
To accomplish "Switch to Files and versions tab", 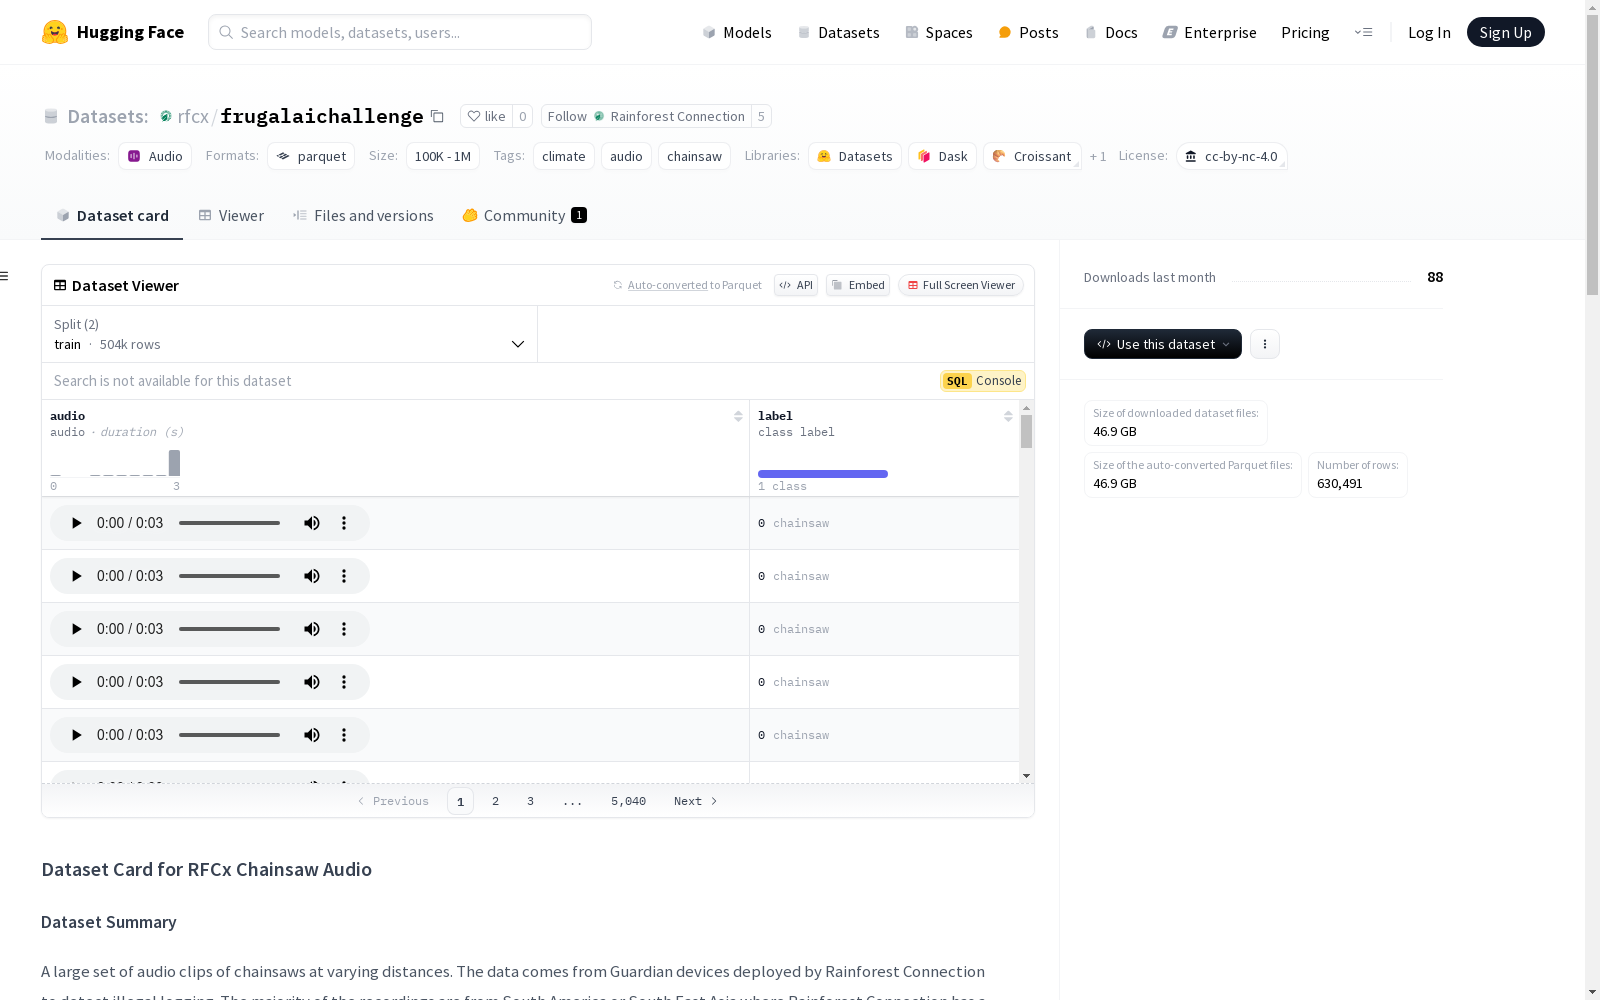I will point(363,216).
